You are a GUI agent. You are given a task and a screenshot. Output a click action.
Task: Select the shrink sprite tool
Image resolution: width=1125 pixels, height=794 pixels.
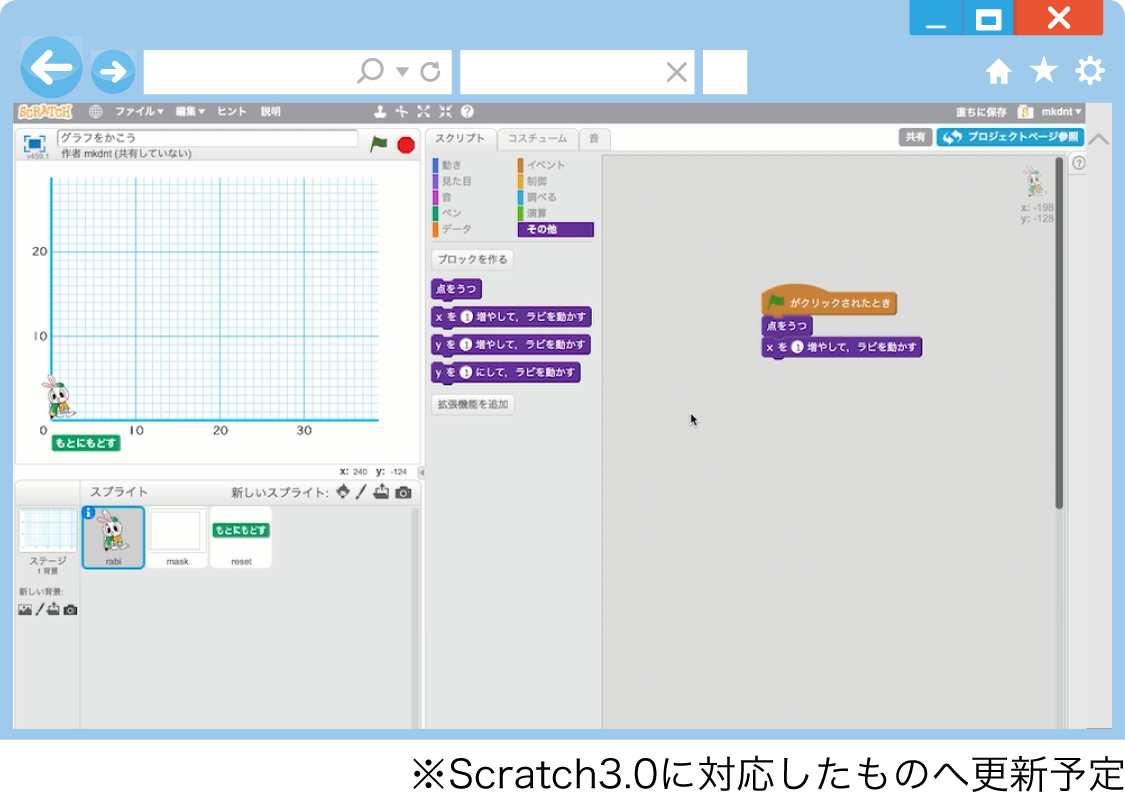click(x=446, y=112)
